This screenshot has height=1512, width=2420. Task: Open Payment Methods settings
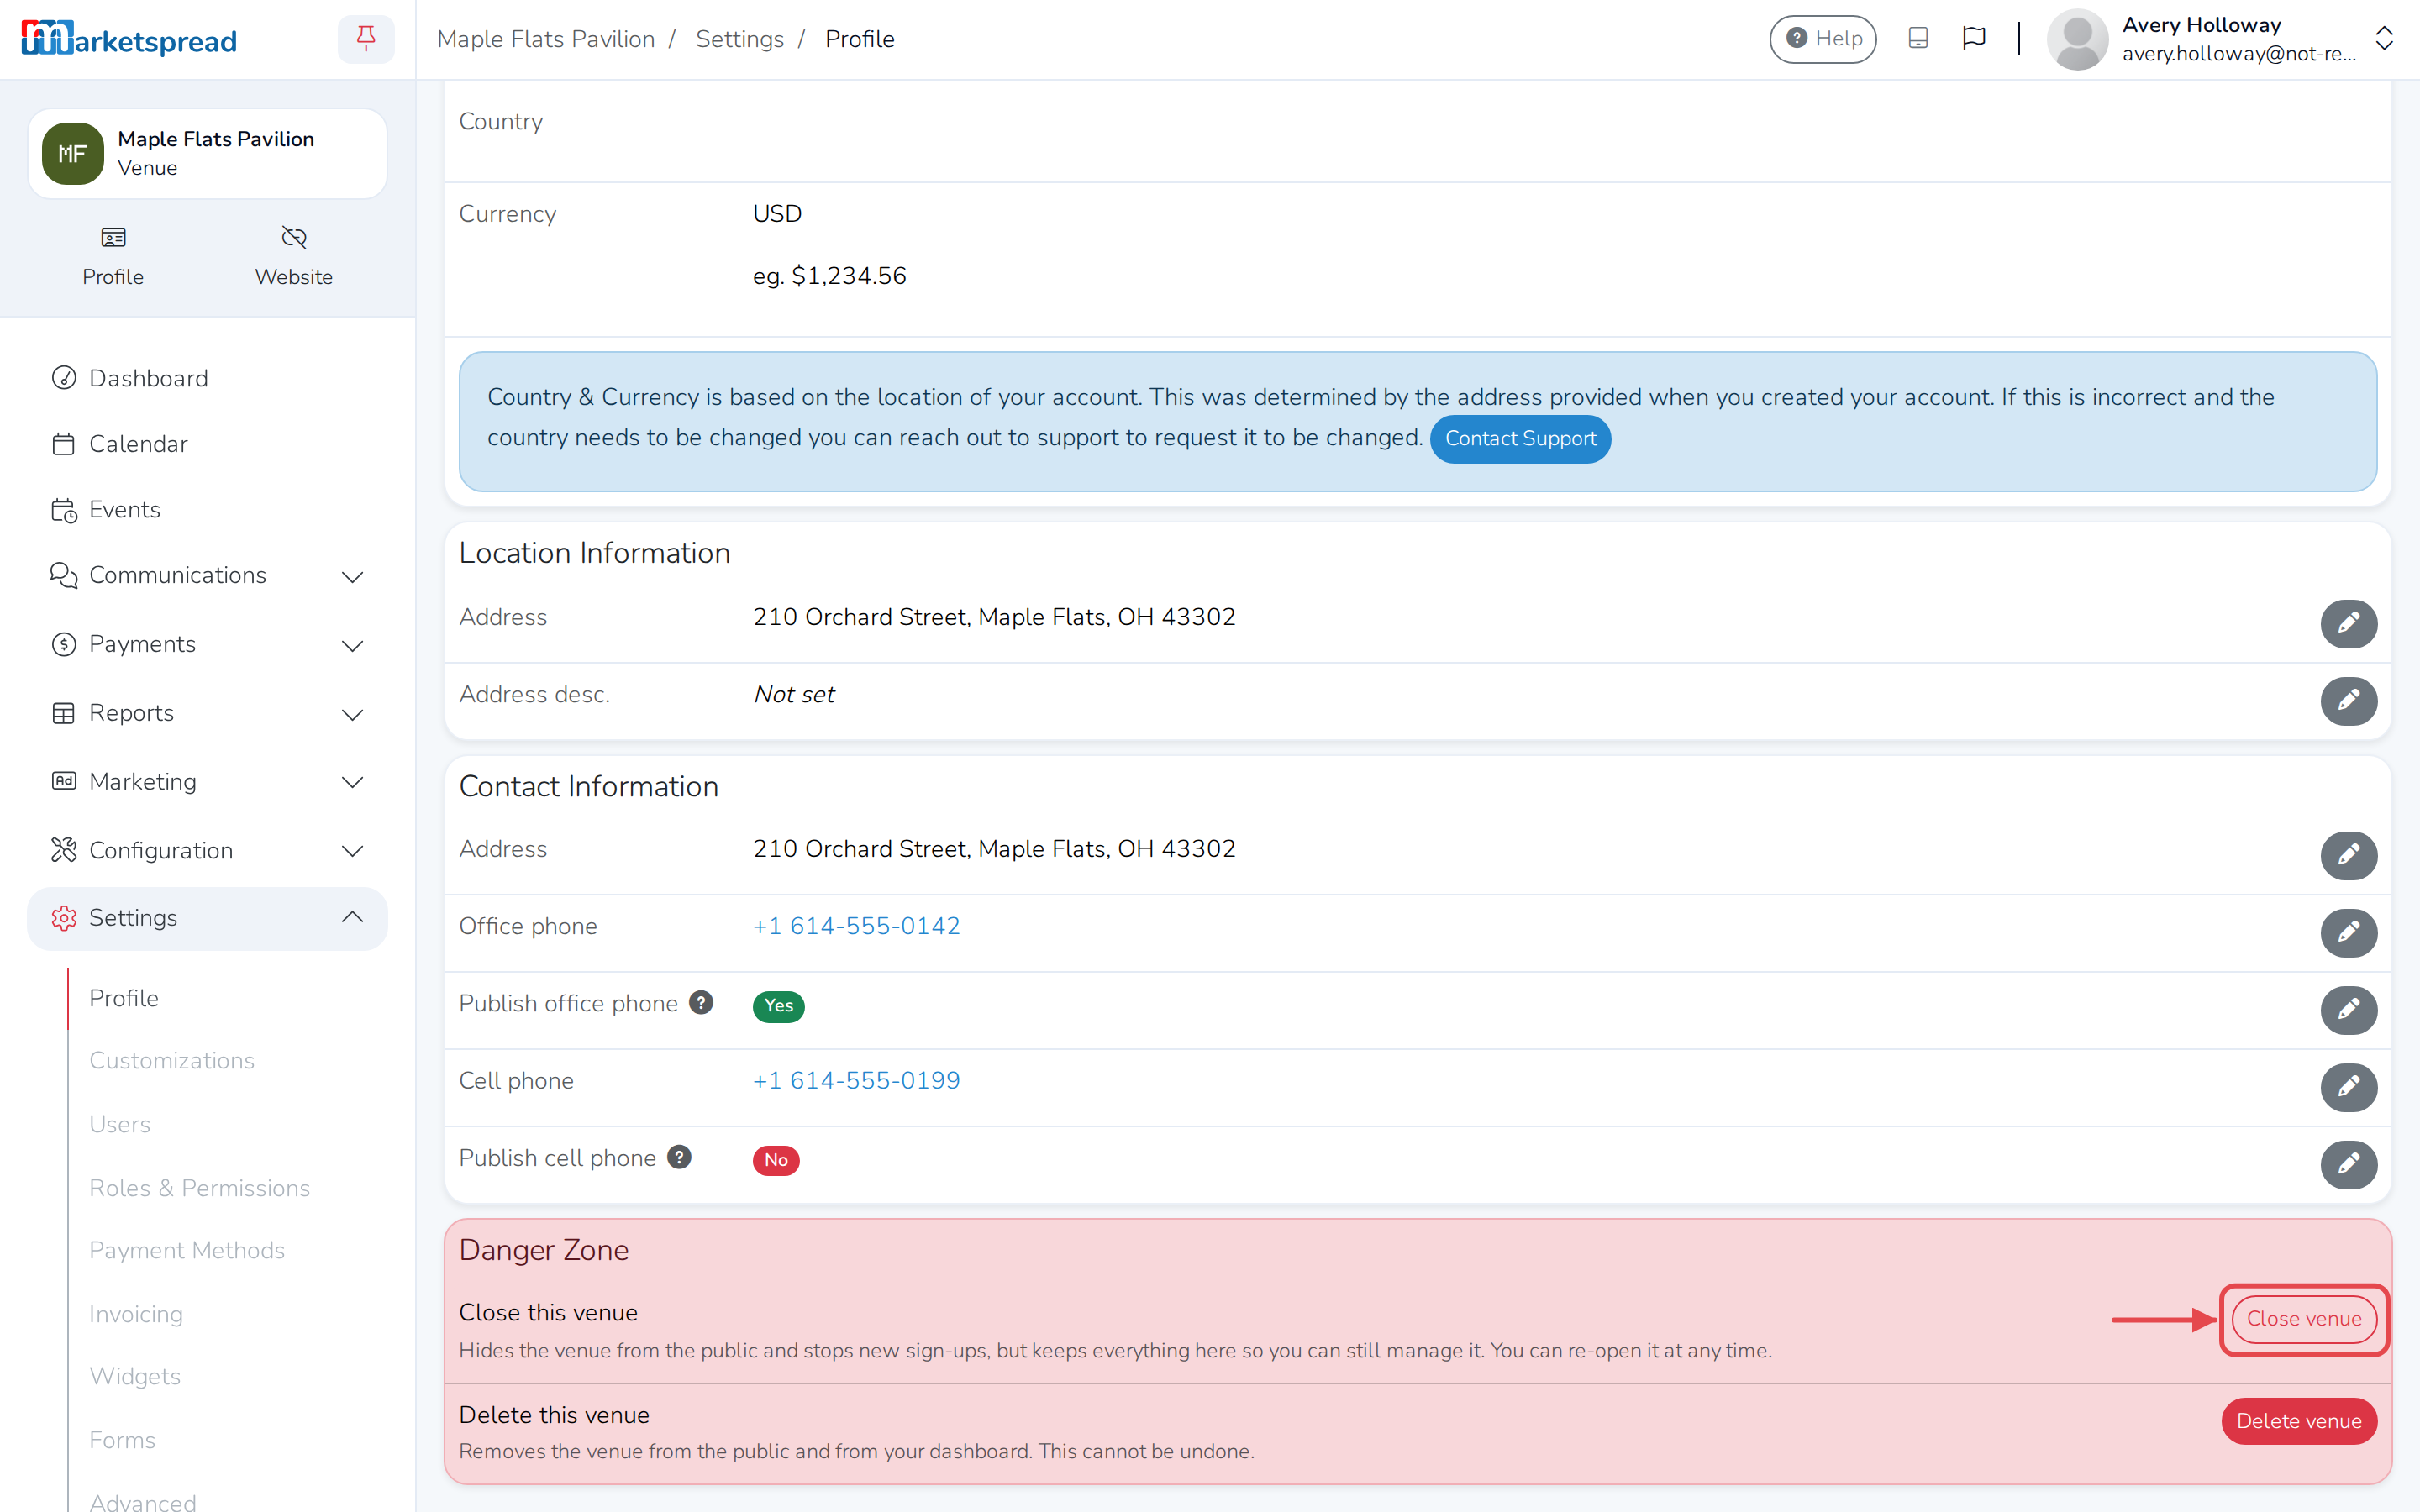[187, 1250]
